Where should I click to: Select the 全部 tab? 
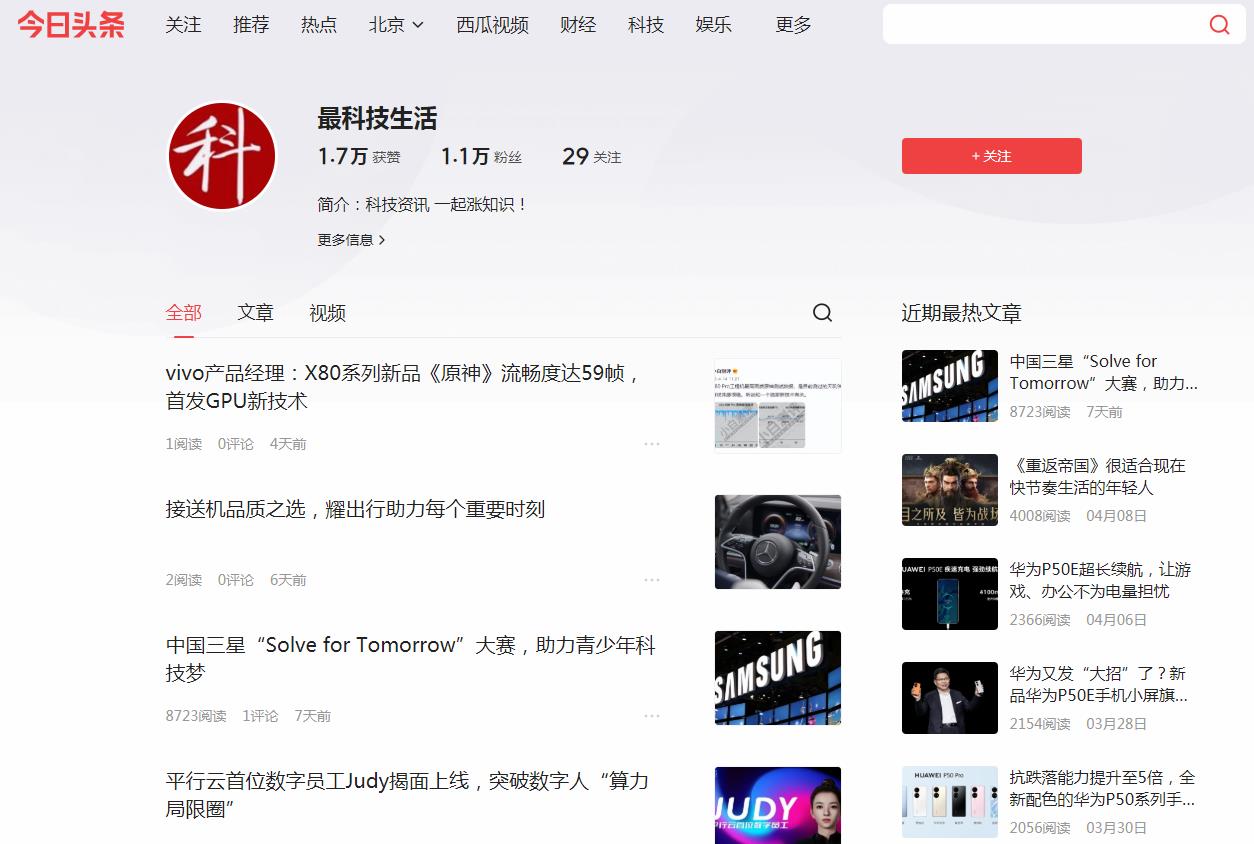[183, 313]
